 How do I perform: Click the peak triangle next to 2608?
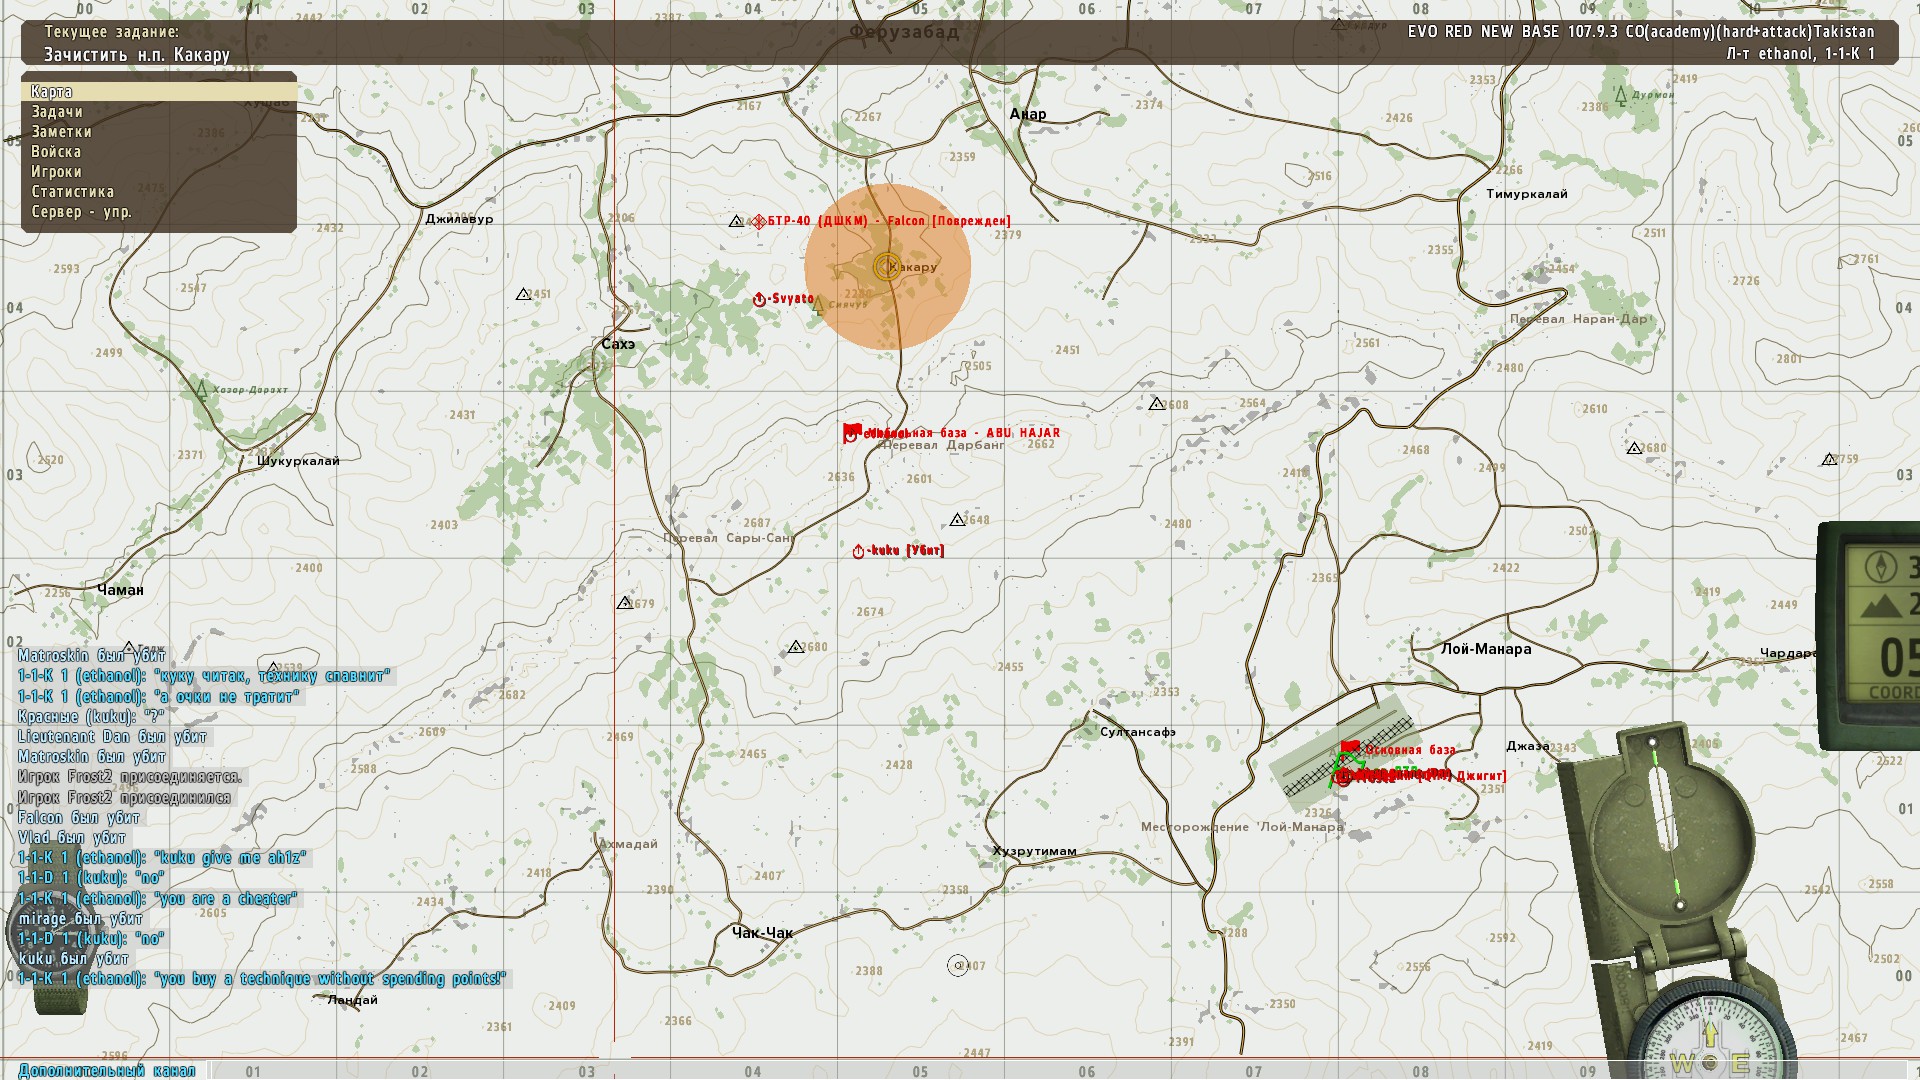pos(1156,404)
